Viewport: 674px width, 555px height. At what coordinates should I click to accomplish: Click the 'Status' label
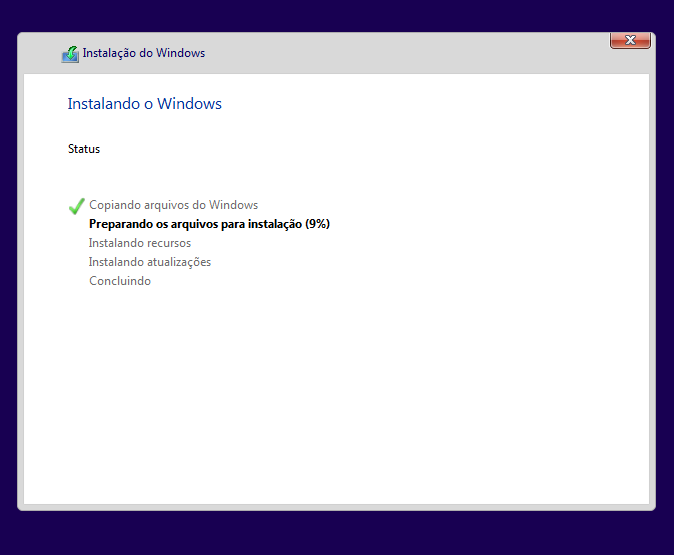(84, 149)
